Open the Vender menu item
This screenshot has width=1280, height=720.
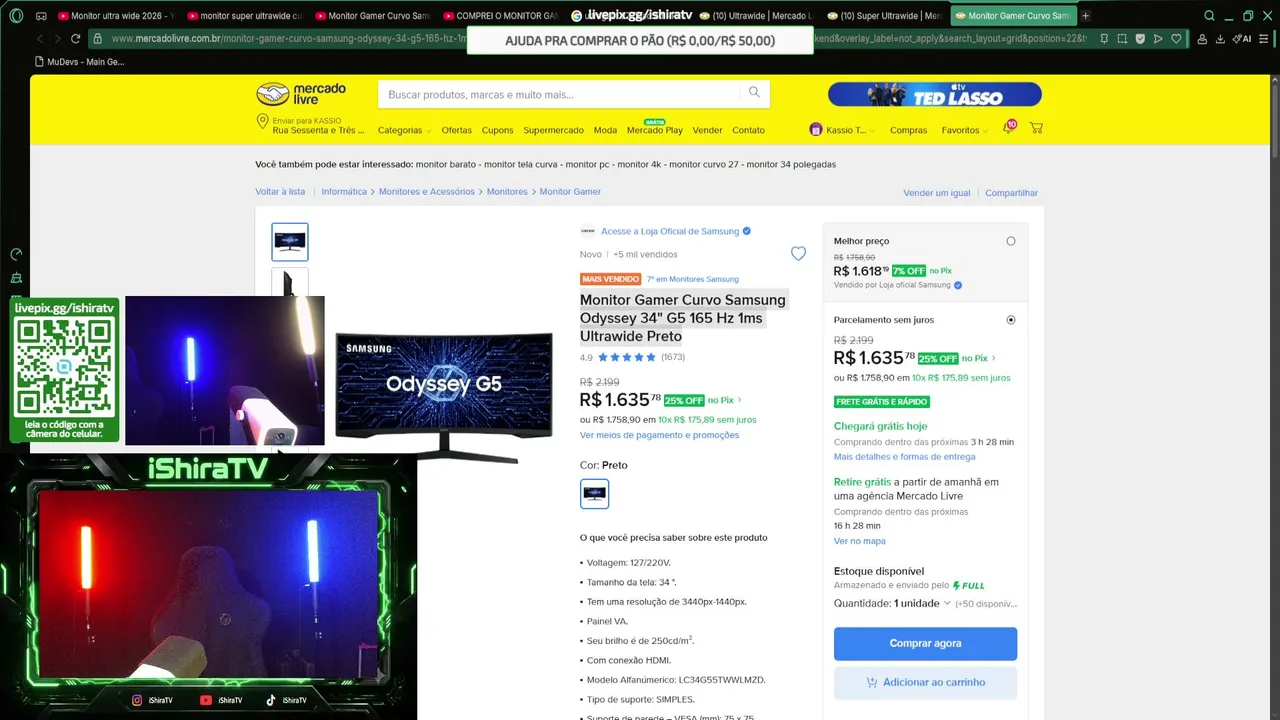(x=707, y=130)
